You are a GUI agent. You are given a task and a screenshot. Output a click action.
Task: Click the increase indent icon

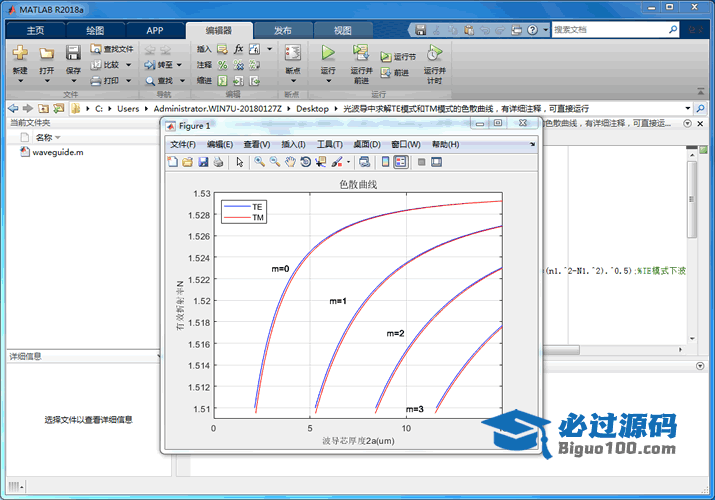(x=238, y=81)
